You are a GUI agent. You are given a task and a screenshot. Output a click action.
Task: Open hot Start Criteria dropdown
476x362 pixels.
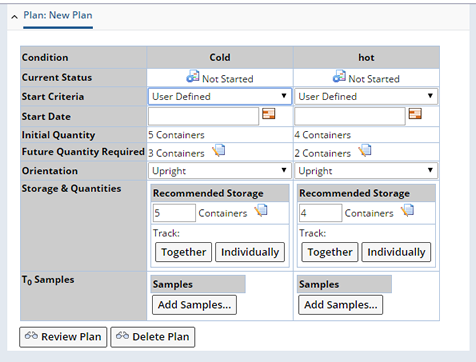pyautogui.click(x=366, y=96)
